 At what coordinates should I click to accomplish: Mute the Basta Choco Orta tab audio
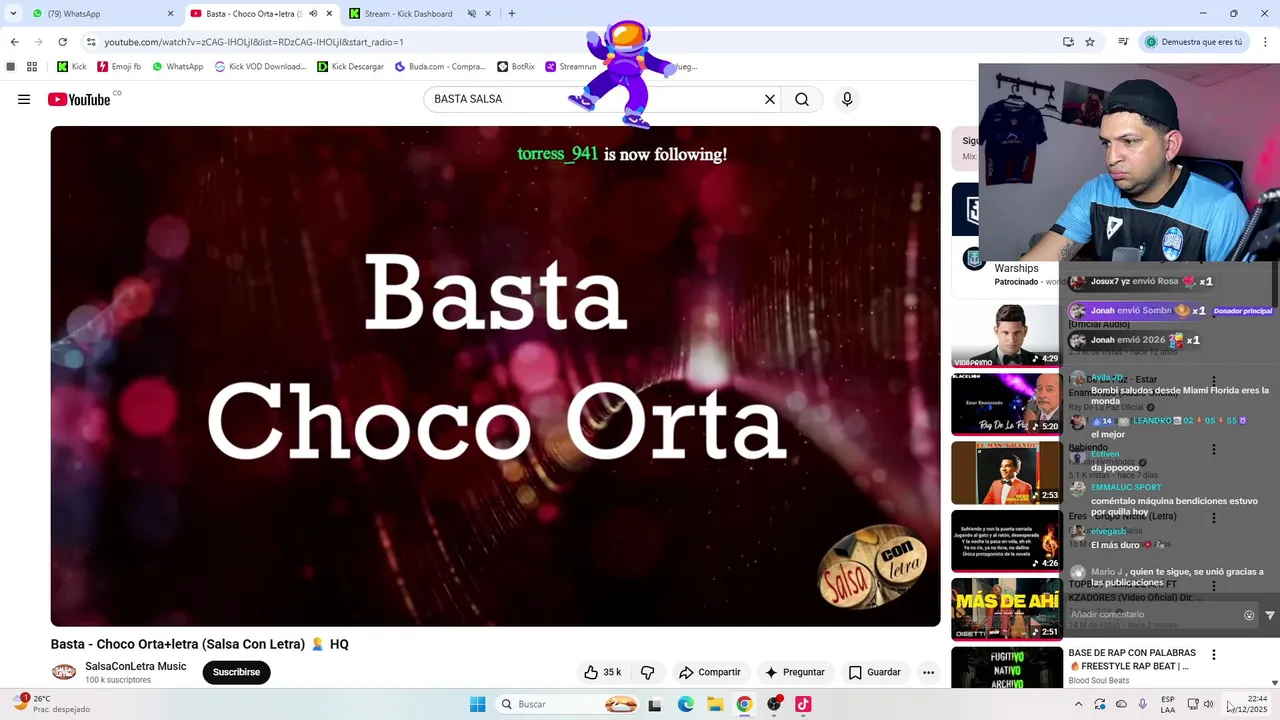click(x=313, y=13)
